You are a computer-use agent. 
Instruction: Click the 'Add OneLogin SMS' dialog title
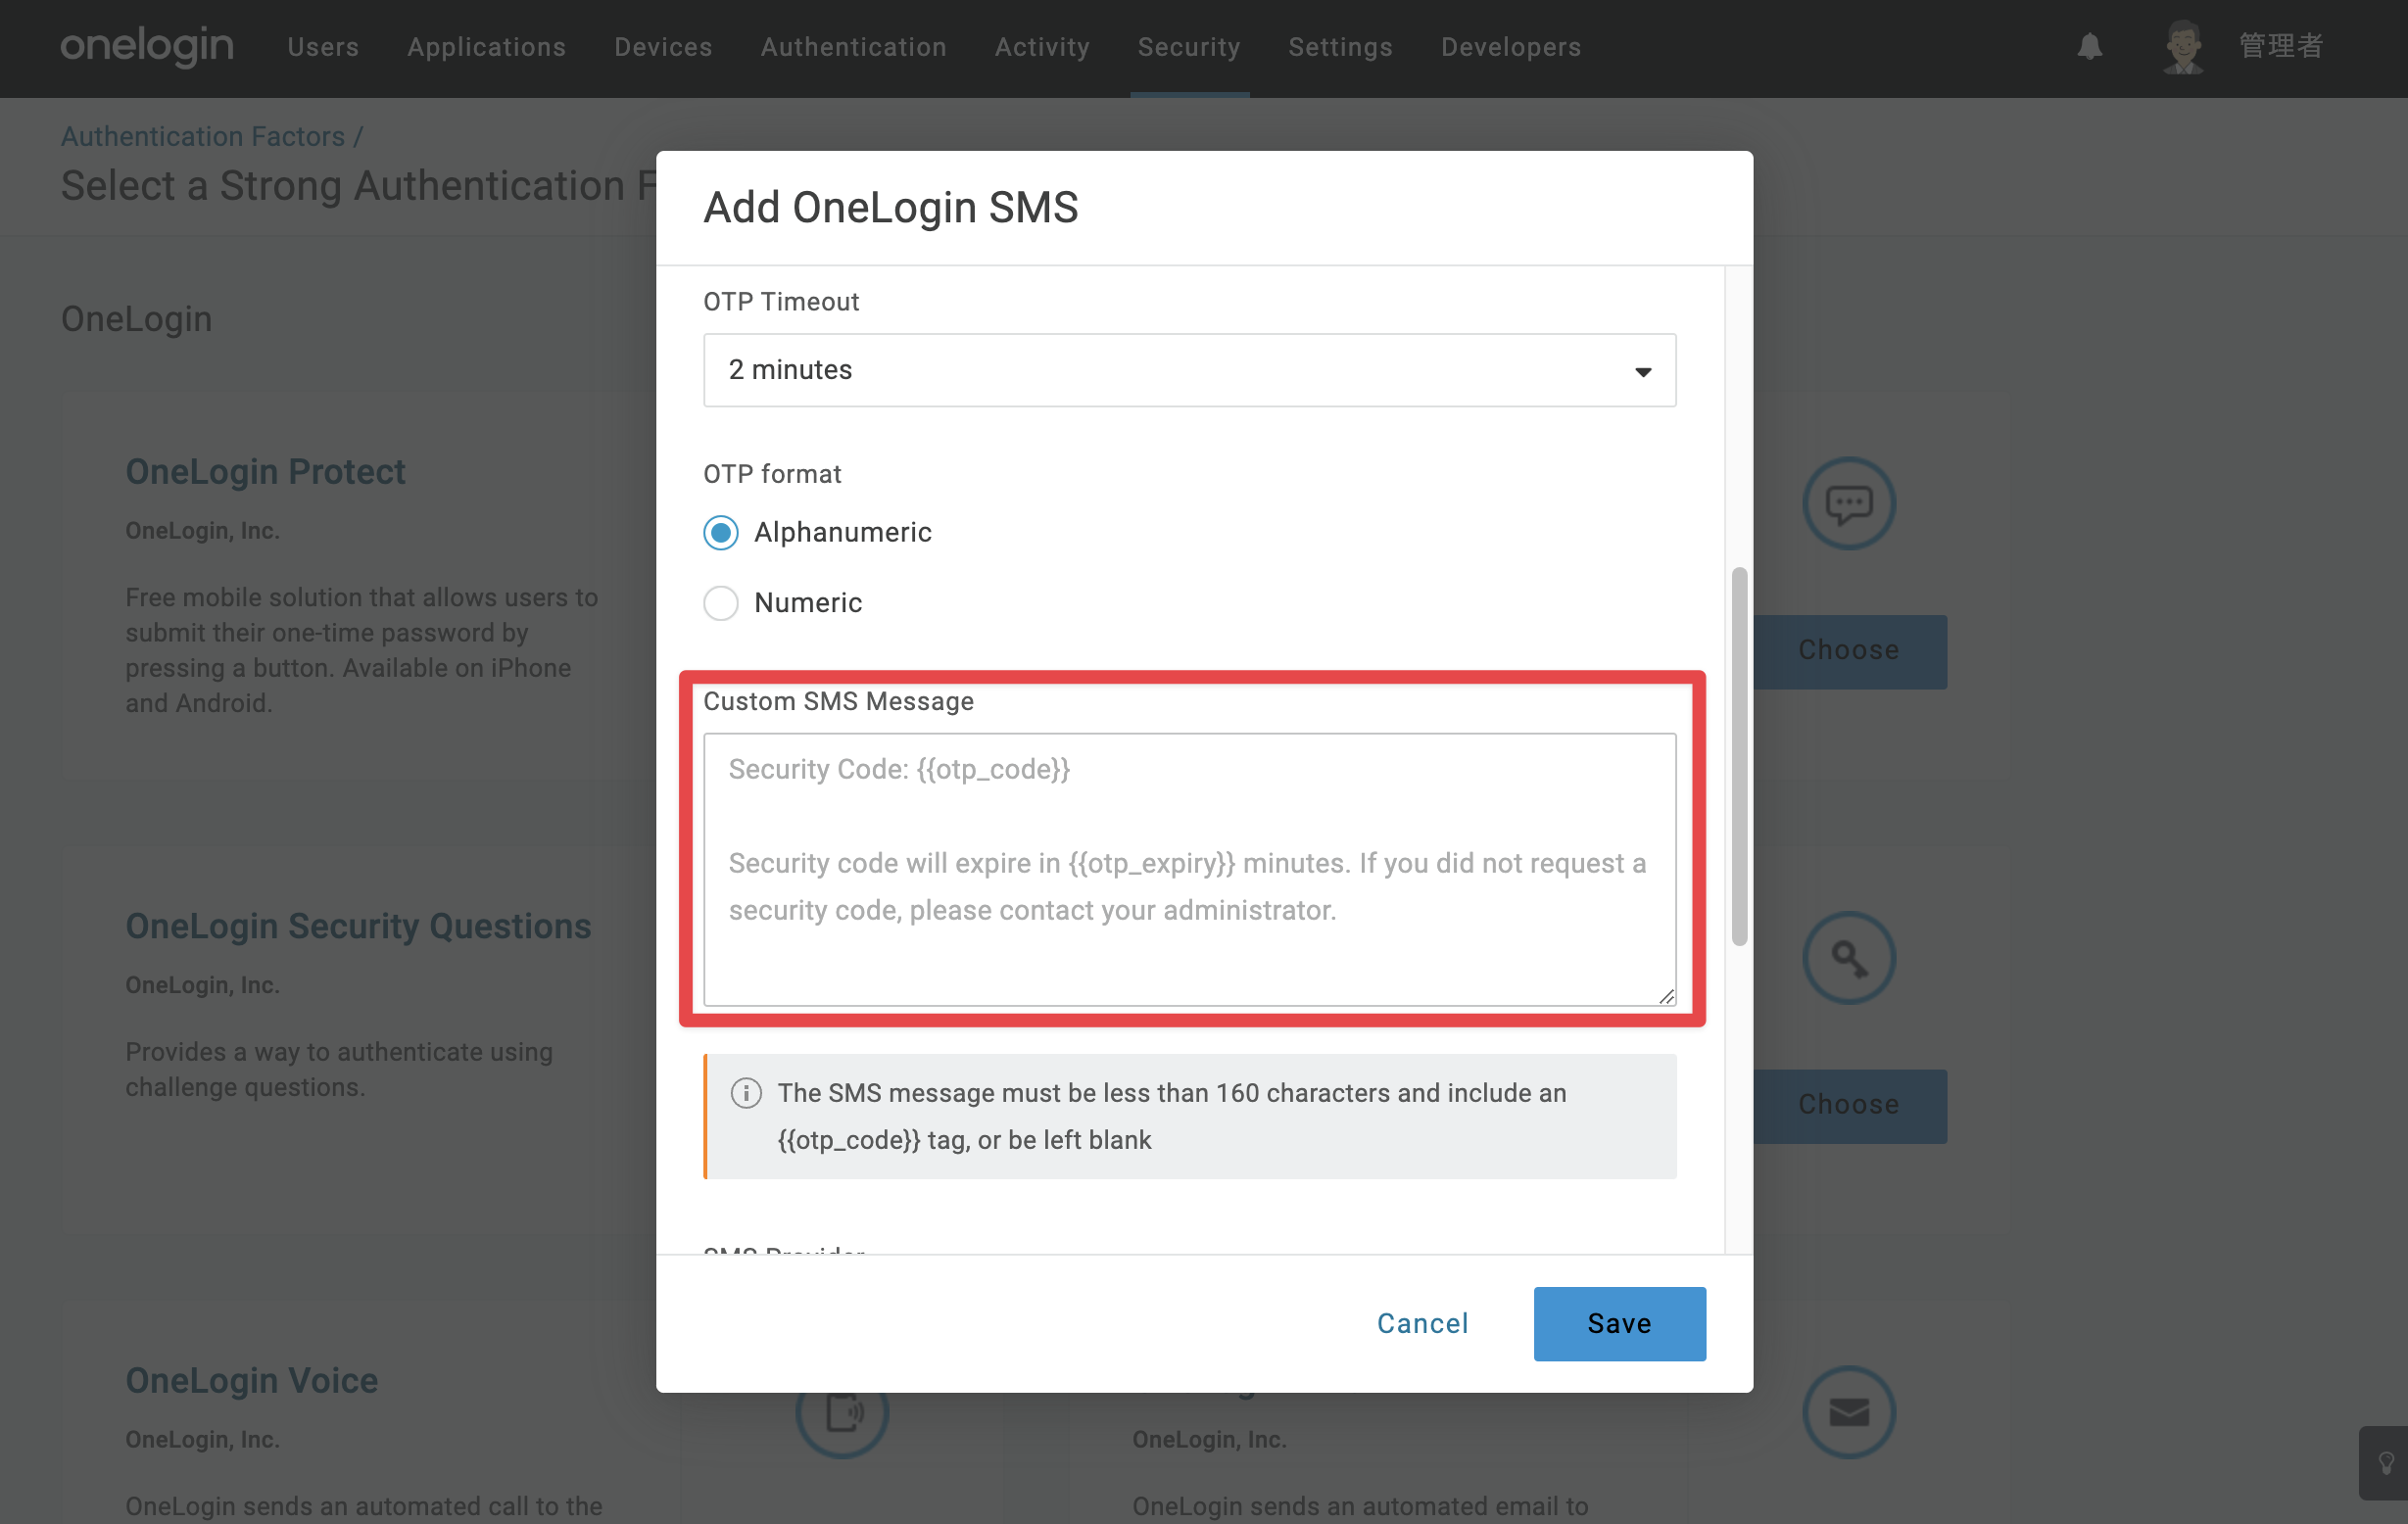[x=890, y=207]
